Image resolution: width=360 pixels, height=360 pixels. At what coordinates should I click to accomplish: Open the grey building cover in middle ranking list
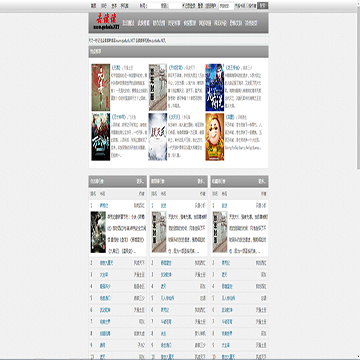(x=159, y=232)
